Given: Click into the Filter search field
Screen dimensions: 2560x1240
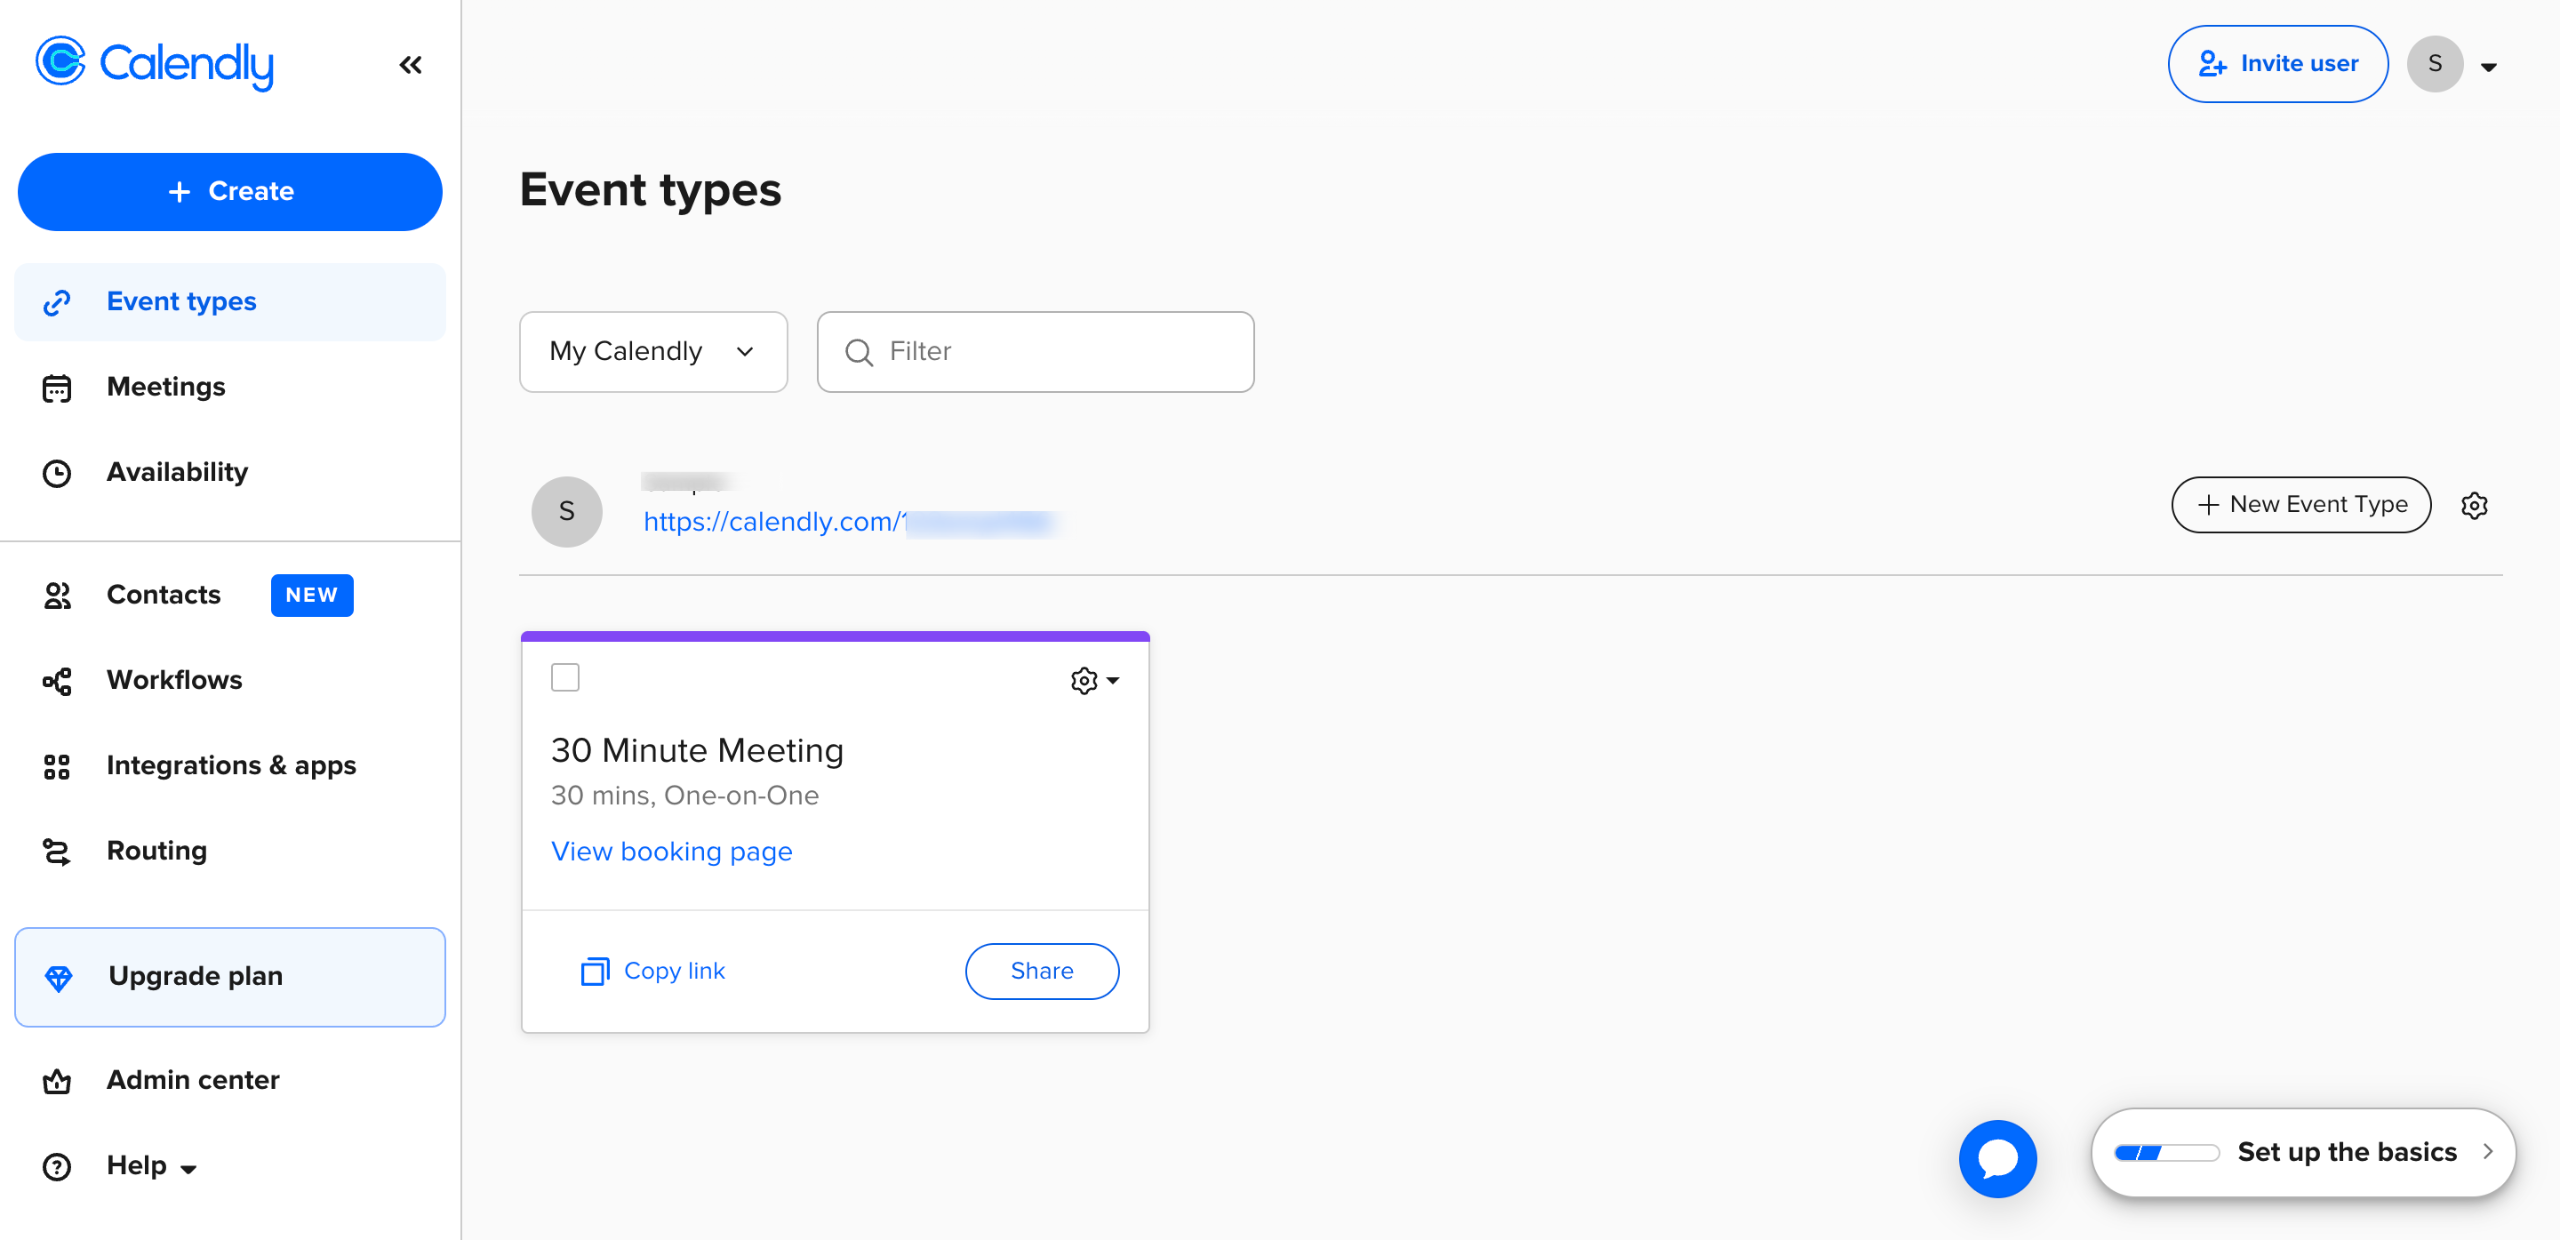Looking at the screenshot, I should pyautogui.click(x=1050, y=352).
